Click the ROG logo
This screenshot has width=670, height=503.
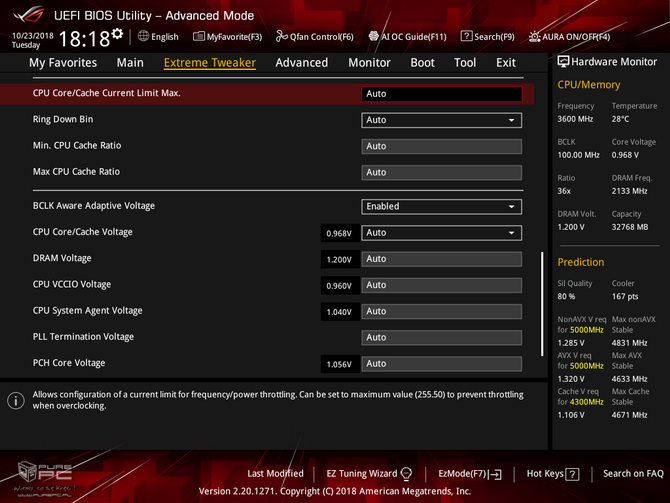tap(29, 15)
